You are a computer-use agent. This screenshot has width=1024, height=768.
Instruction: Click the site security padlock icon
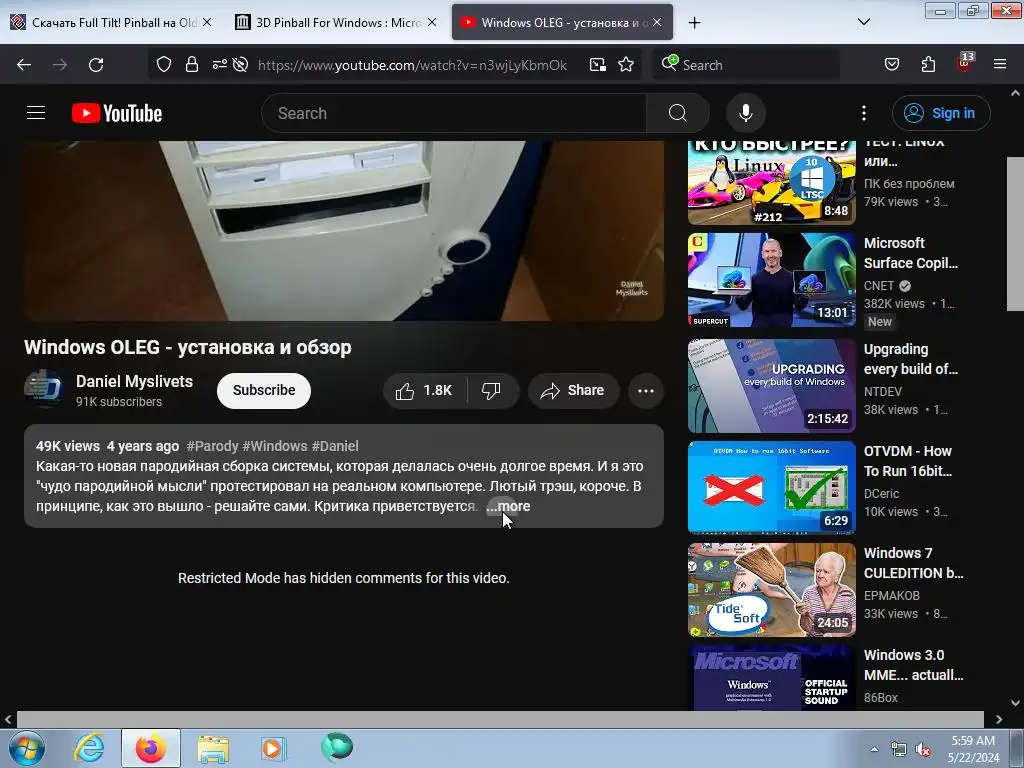tap(191, 65)
